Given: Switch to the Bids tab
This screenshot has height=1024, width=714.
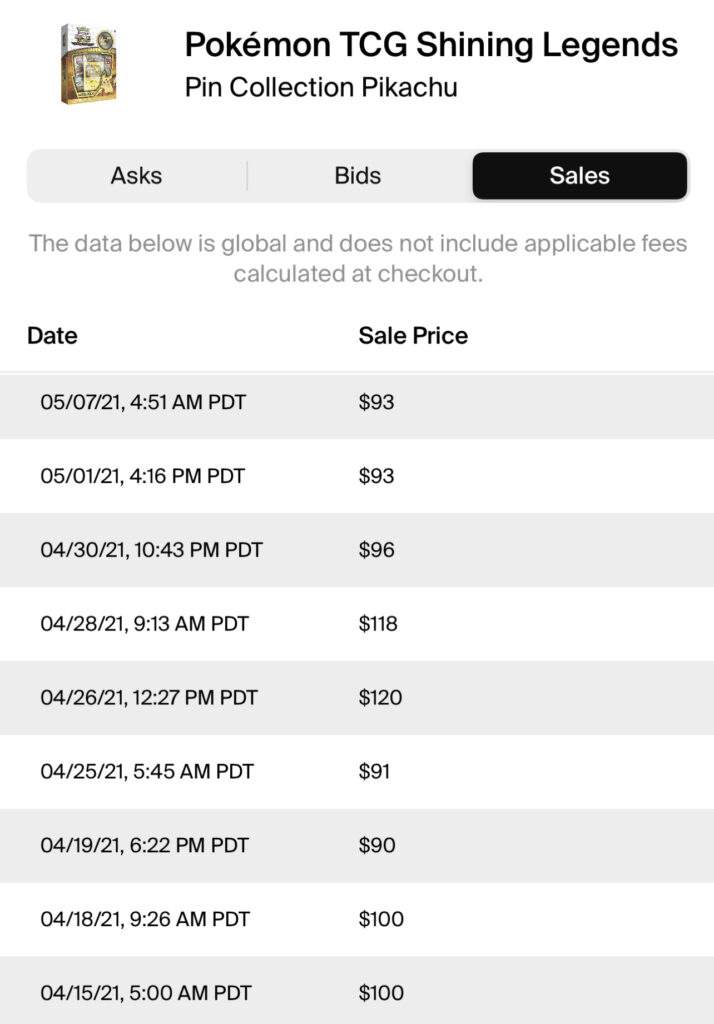Looking at the screenshot, I should [x=358, y=176].
